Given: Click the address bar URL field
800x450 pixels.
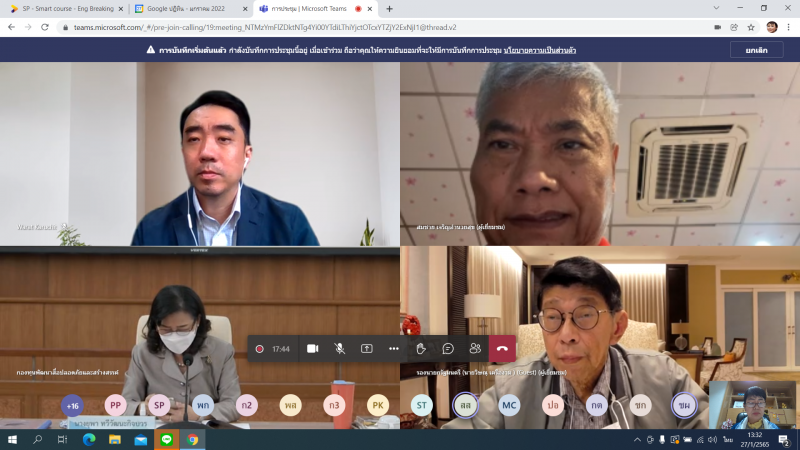Looking at the screenshot, I should coord(385,27).
